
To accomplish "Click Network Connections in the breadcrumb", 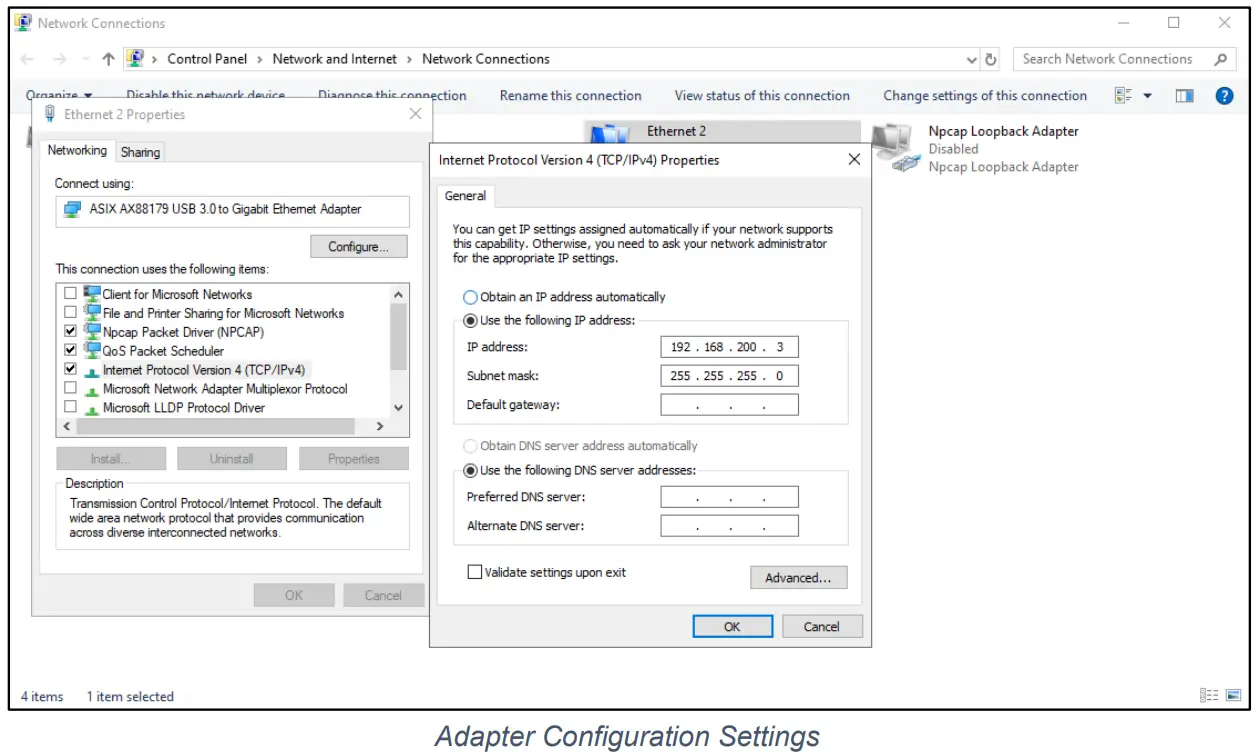I will 486,59.
